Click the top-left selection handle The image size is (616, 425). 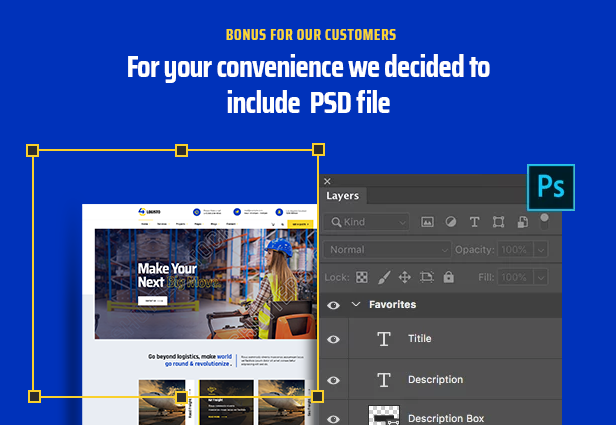point(33,150)
